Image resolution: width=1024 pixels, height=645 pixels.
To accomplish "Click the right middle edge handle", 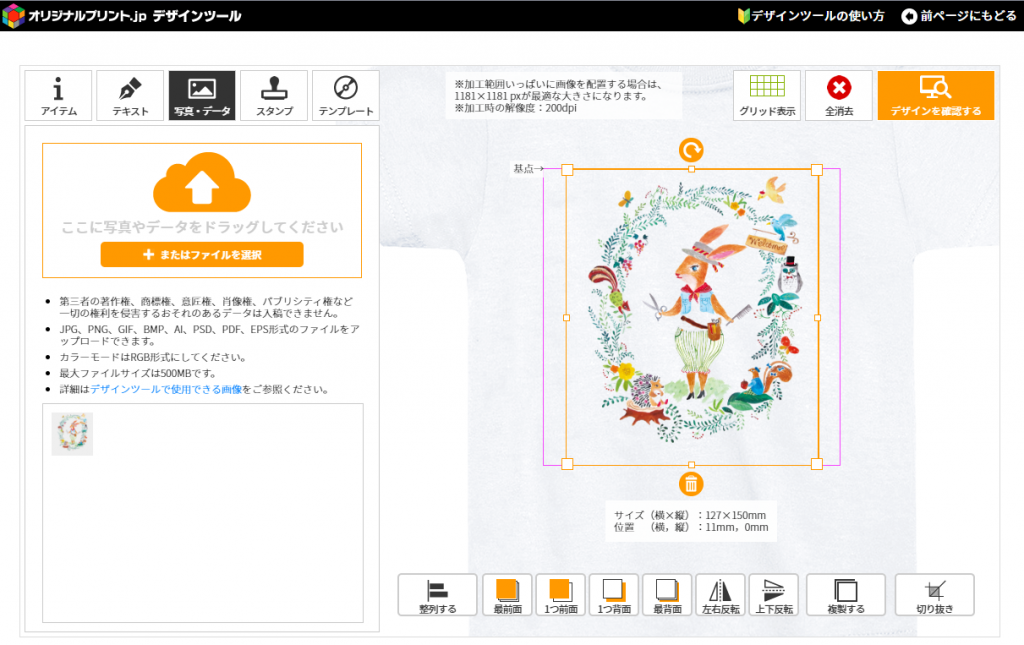I will coord(818,318).
